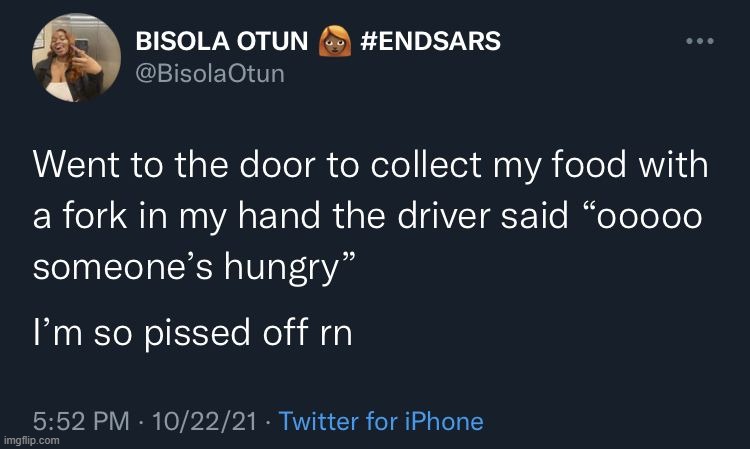Open the BISOLA OTUN display name

(223, 42)
